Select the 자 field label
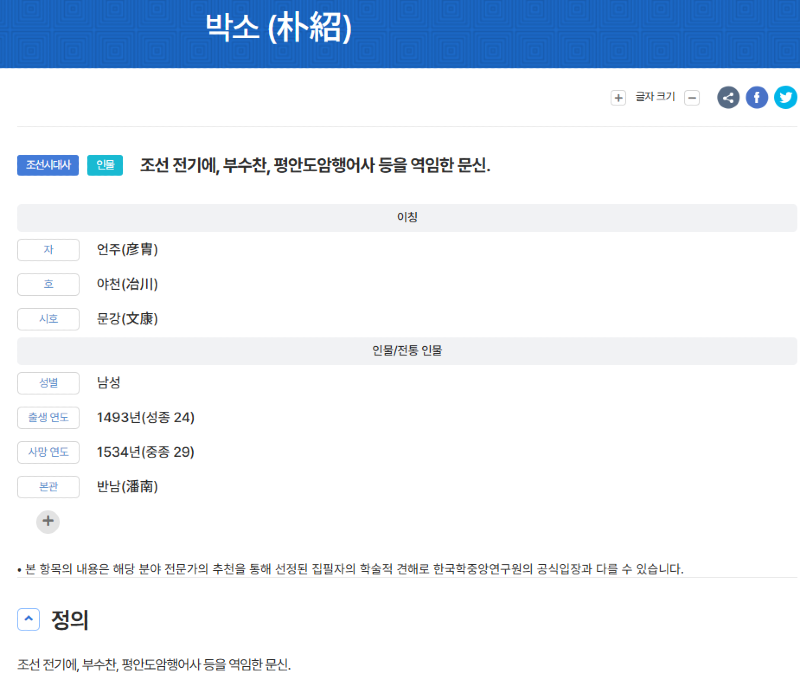The width and height of the screenshot is (800, 699). pos(48,250)
